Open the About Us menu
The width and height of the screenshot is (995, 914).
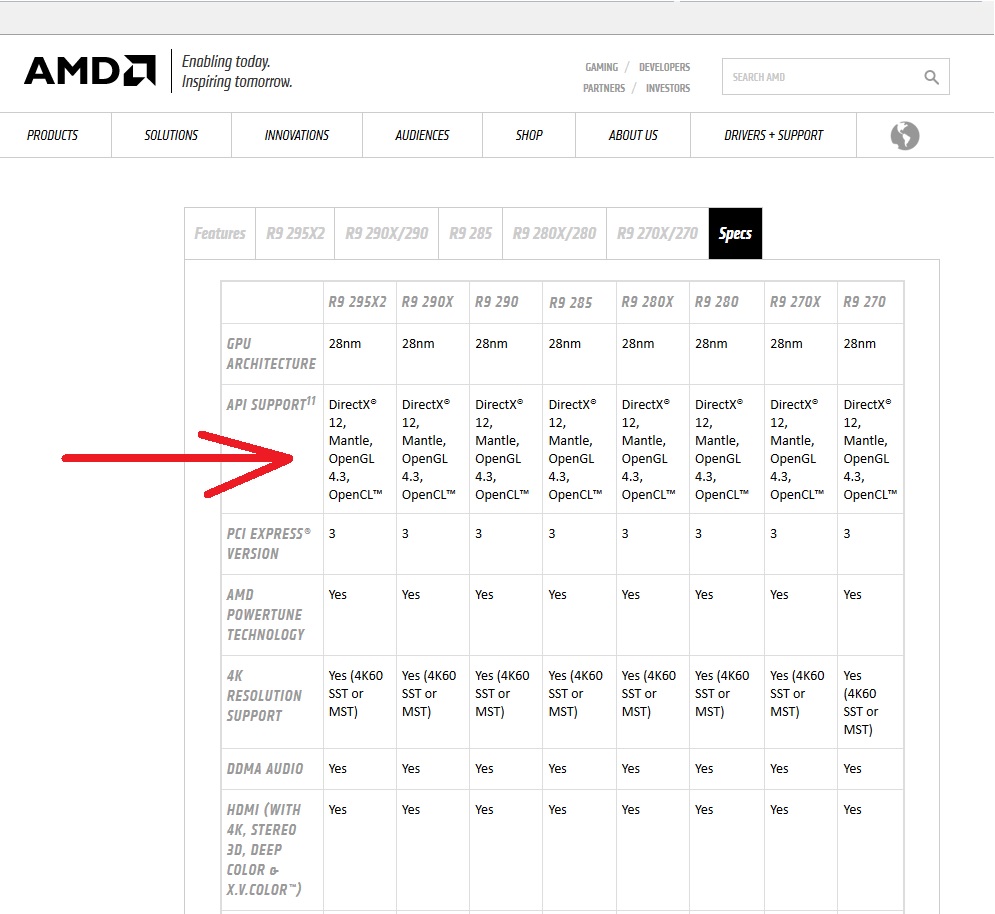[633, 135]
